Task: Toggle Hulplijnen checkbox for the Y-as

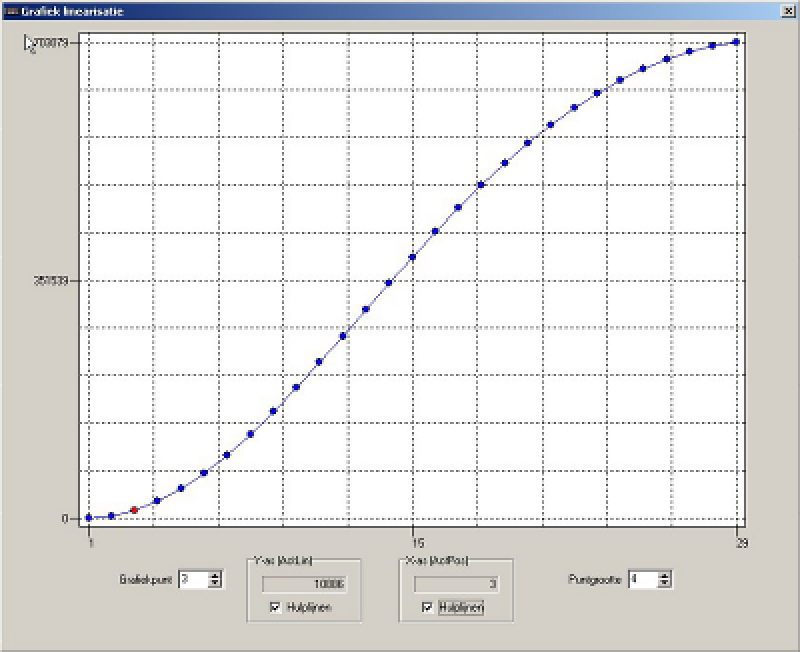Action: [x=275, y=607]
